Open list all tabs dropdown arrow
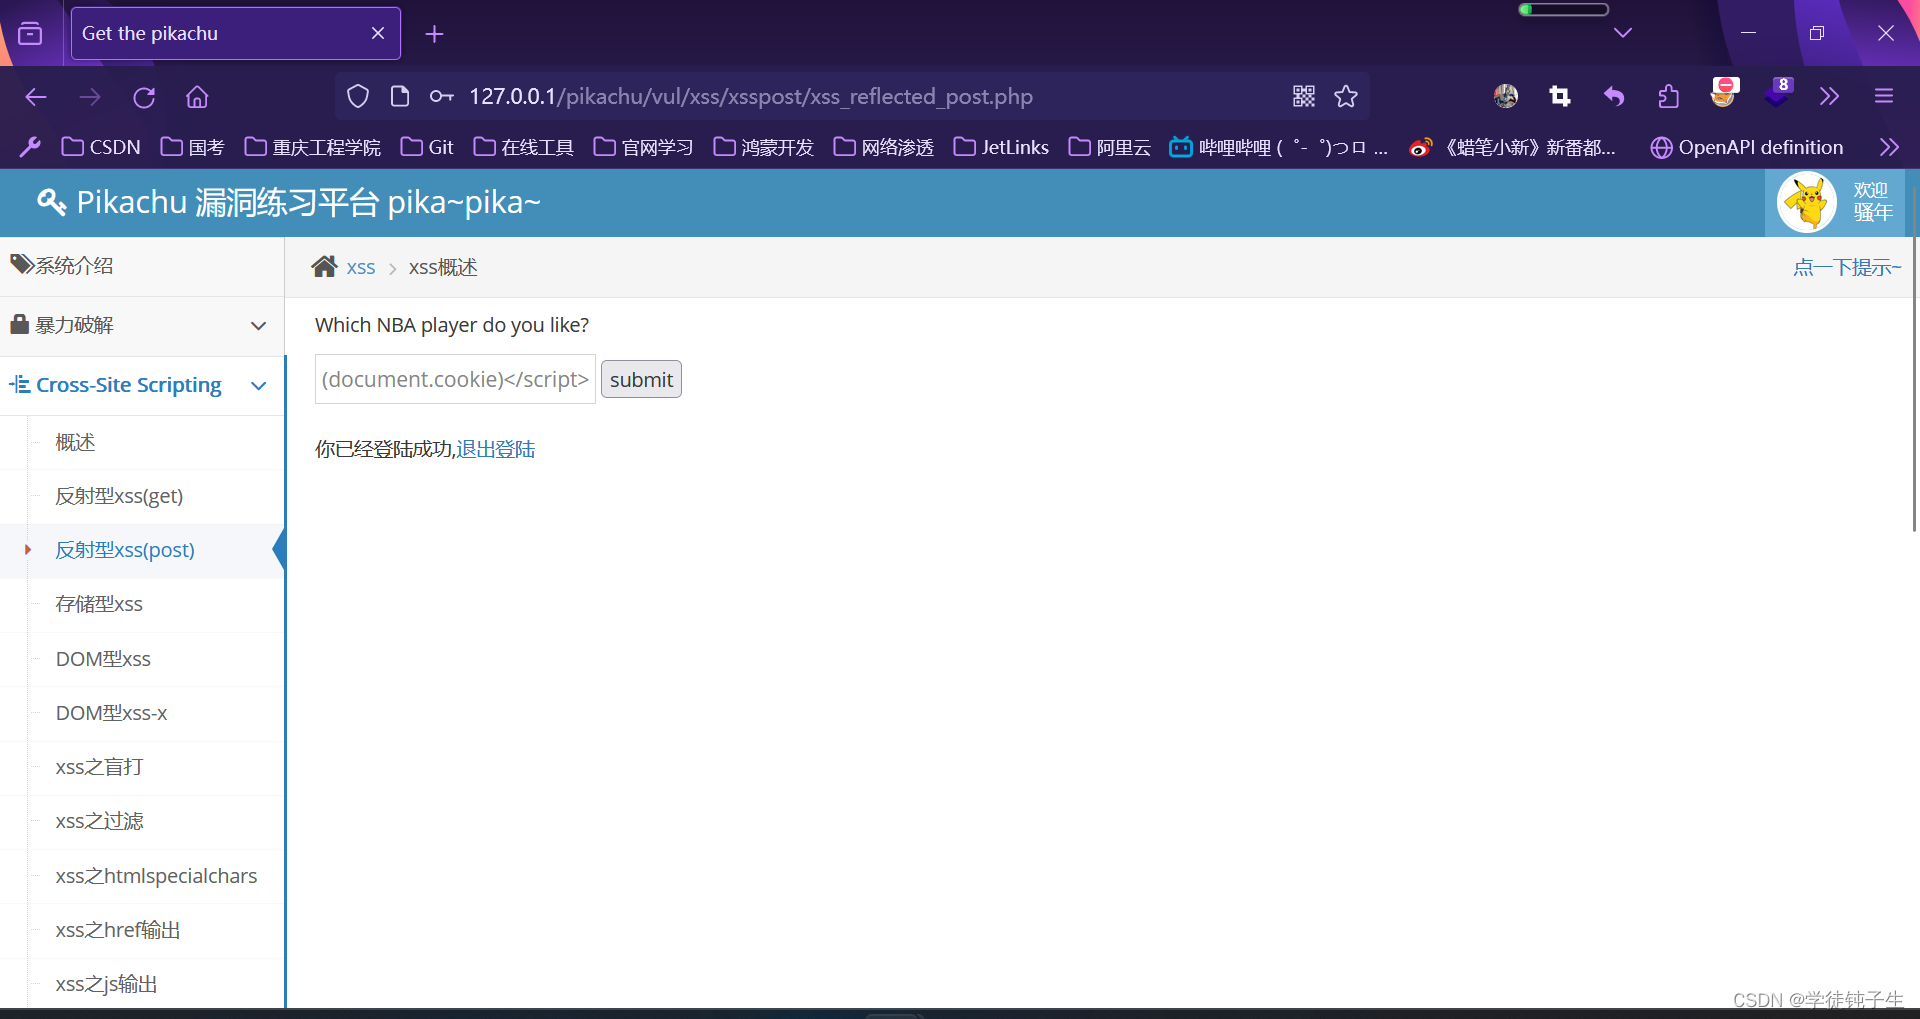The width and height of the screenshot is (1920, 1019). point(1623,33)
